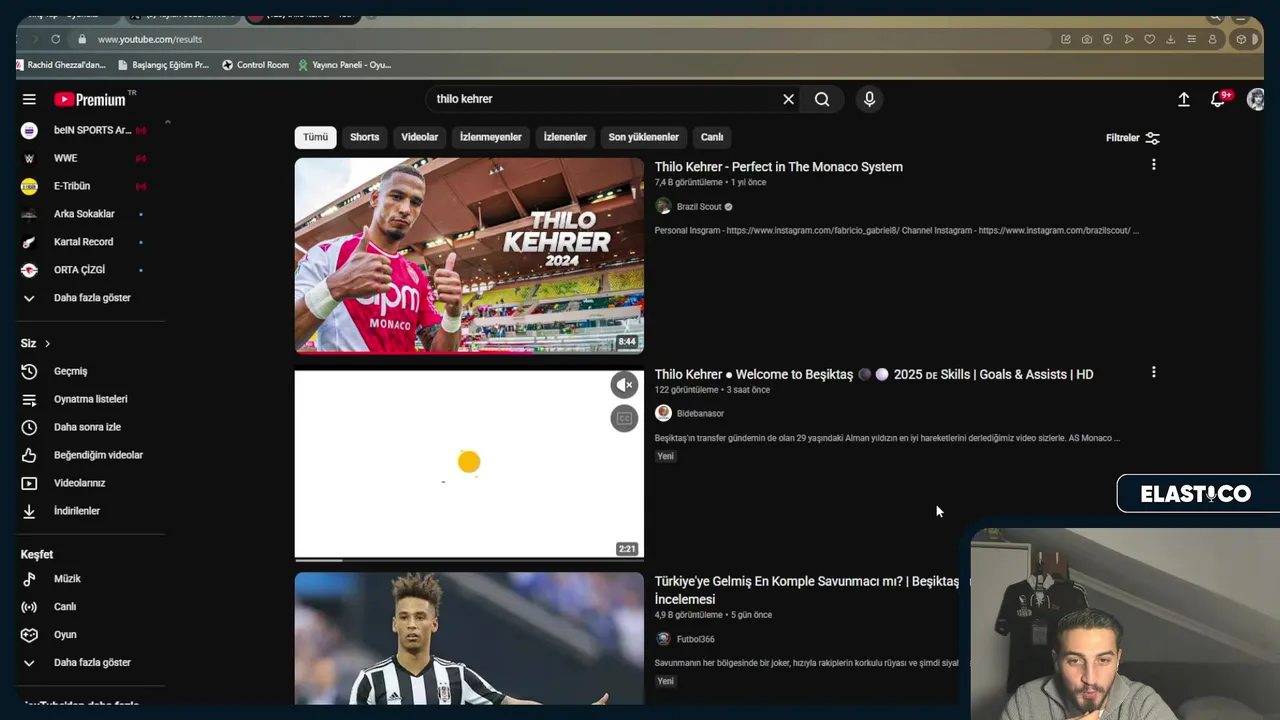Image resolution: width=1280 pixels, height=720 pixels.
Task: Run search with the magnifier button
Action: [x=822, y=99]
